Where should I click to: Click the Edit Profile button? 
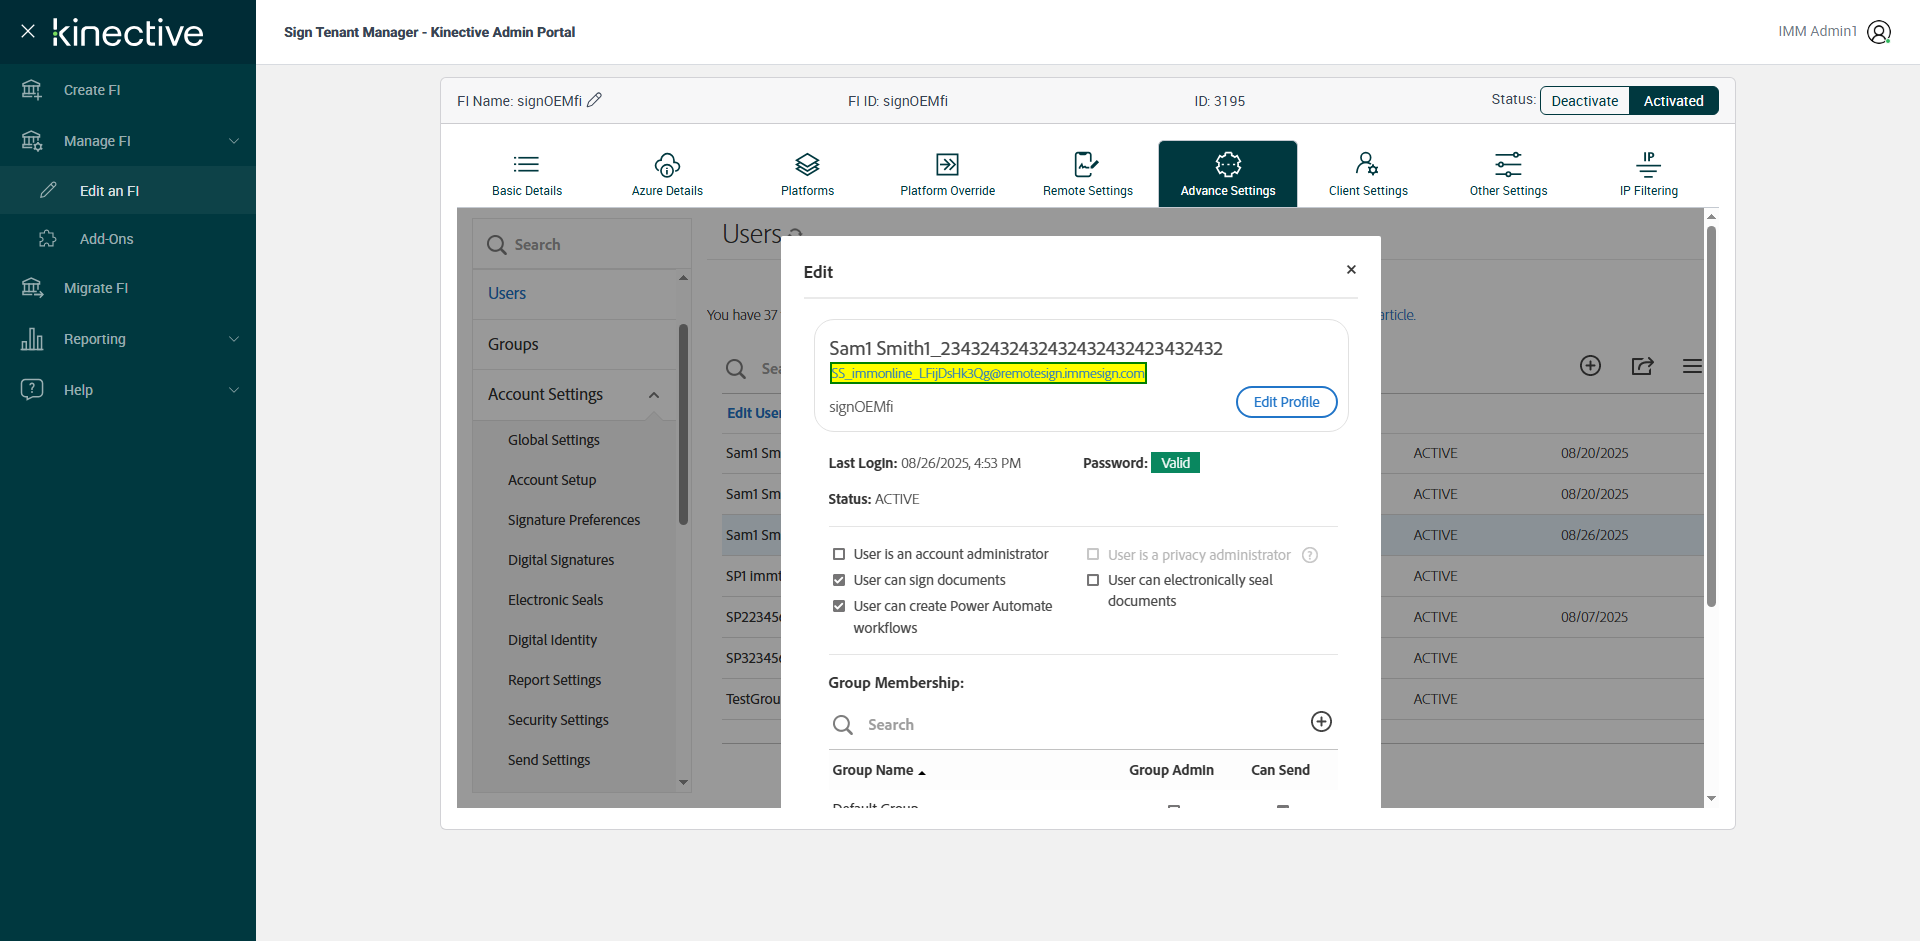tap(1287, 402)
